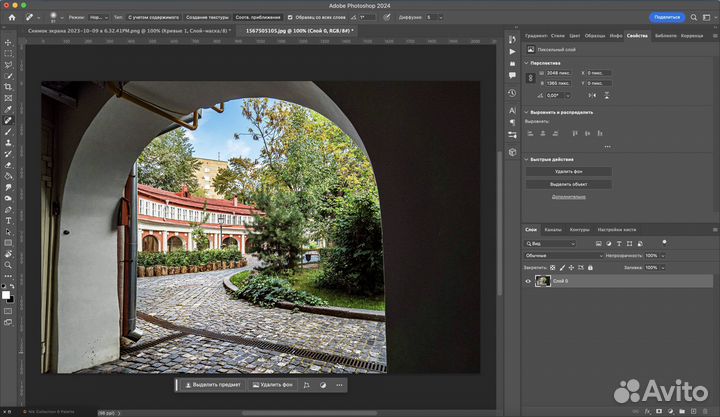Screen dimensions: 720x417
Task: Add layer style fx icon
Action: 647,411
